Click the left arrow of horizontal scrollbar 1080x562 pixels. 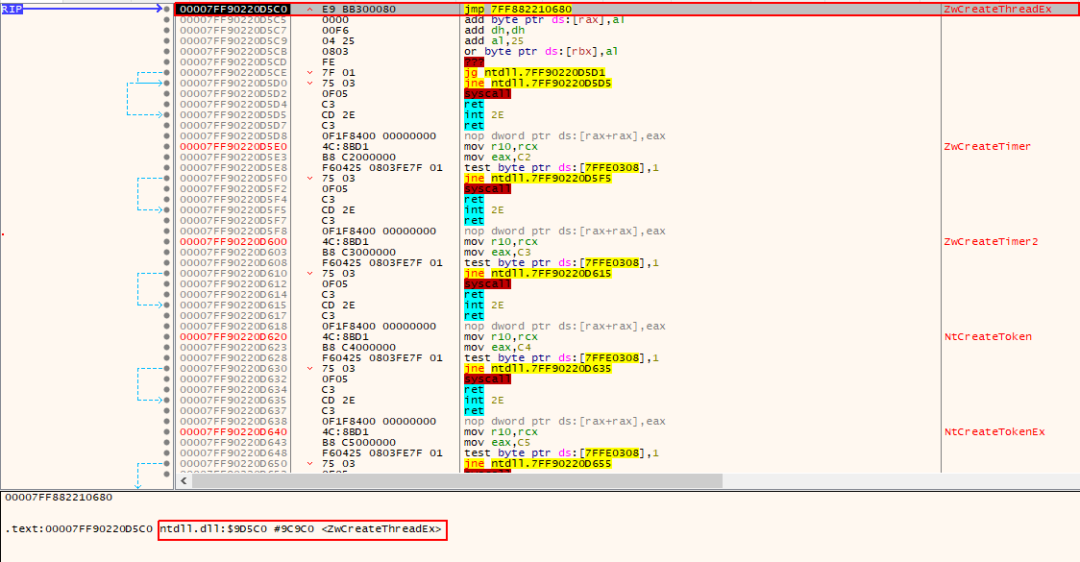(184, 481)
